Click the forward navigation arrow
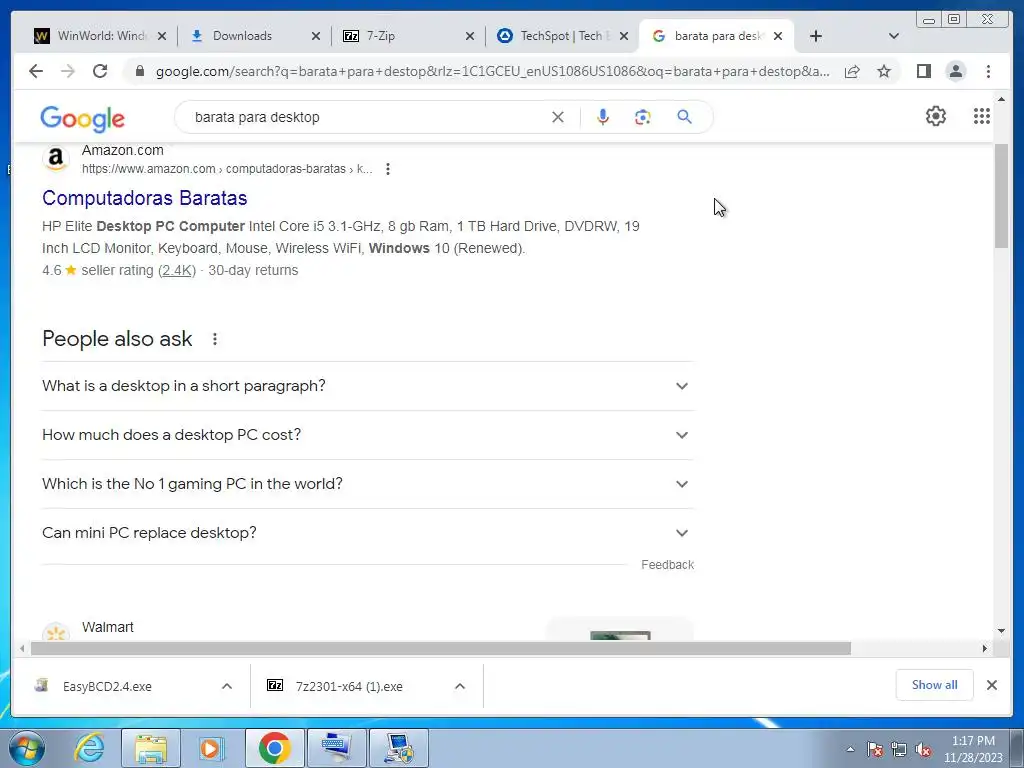The width and height of the screenshot is (1024, 768). [68, 71]
